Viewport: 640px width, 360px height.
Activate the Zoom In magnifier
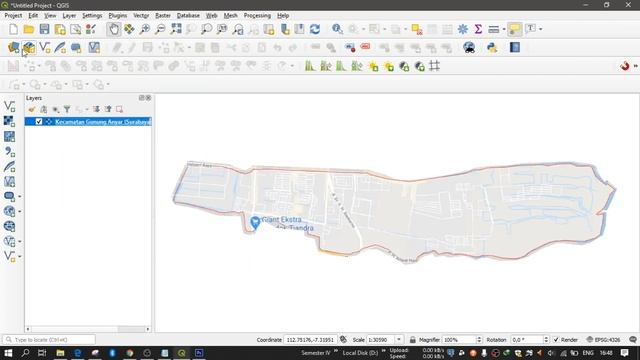144,29
